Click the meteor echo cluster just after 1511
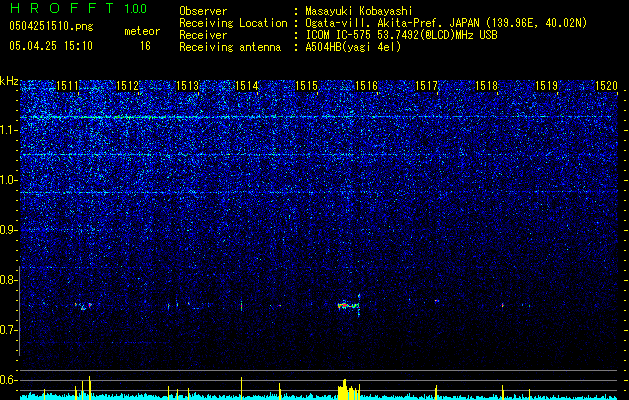 (x=83, y=306)
